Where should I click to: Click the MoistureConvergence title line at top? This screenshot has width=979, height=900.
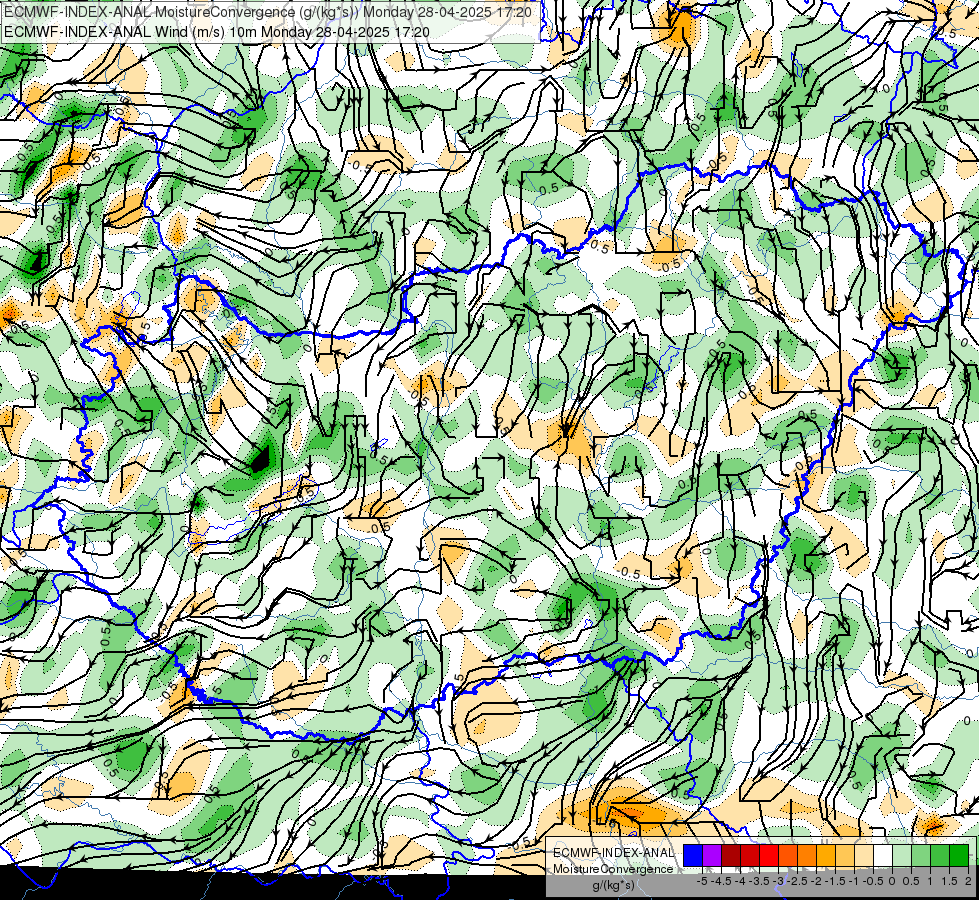pos(268,12)
